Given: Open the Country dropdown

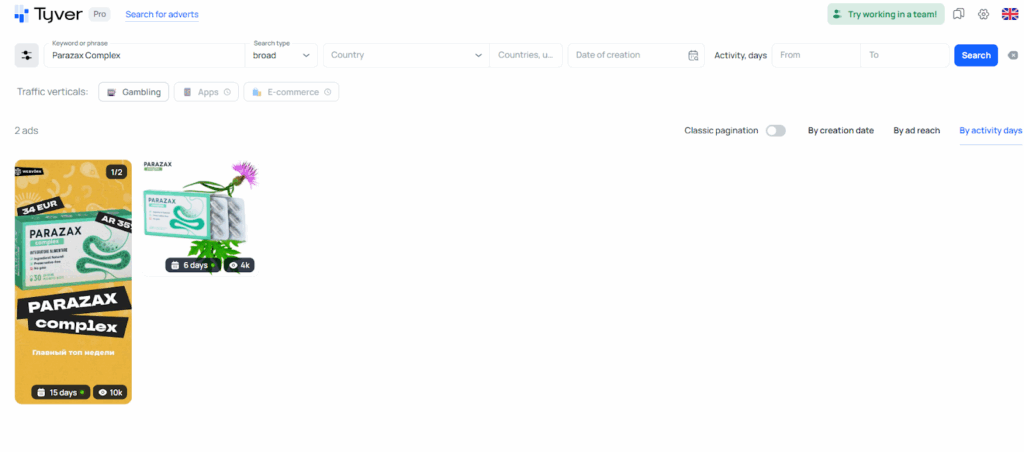Looking at the screenshot, I should pyautogui.click(x=405, y=55).
